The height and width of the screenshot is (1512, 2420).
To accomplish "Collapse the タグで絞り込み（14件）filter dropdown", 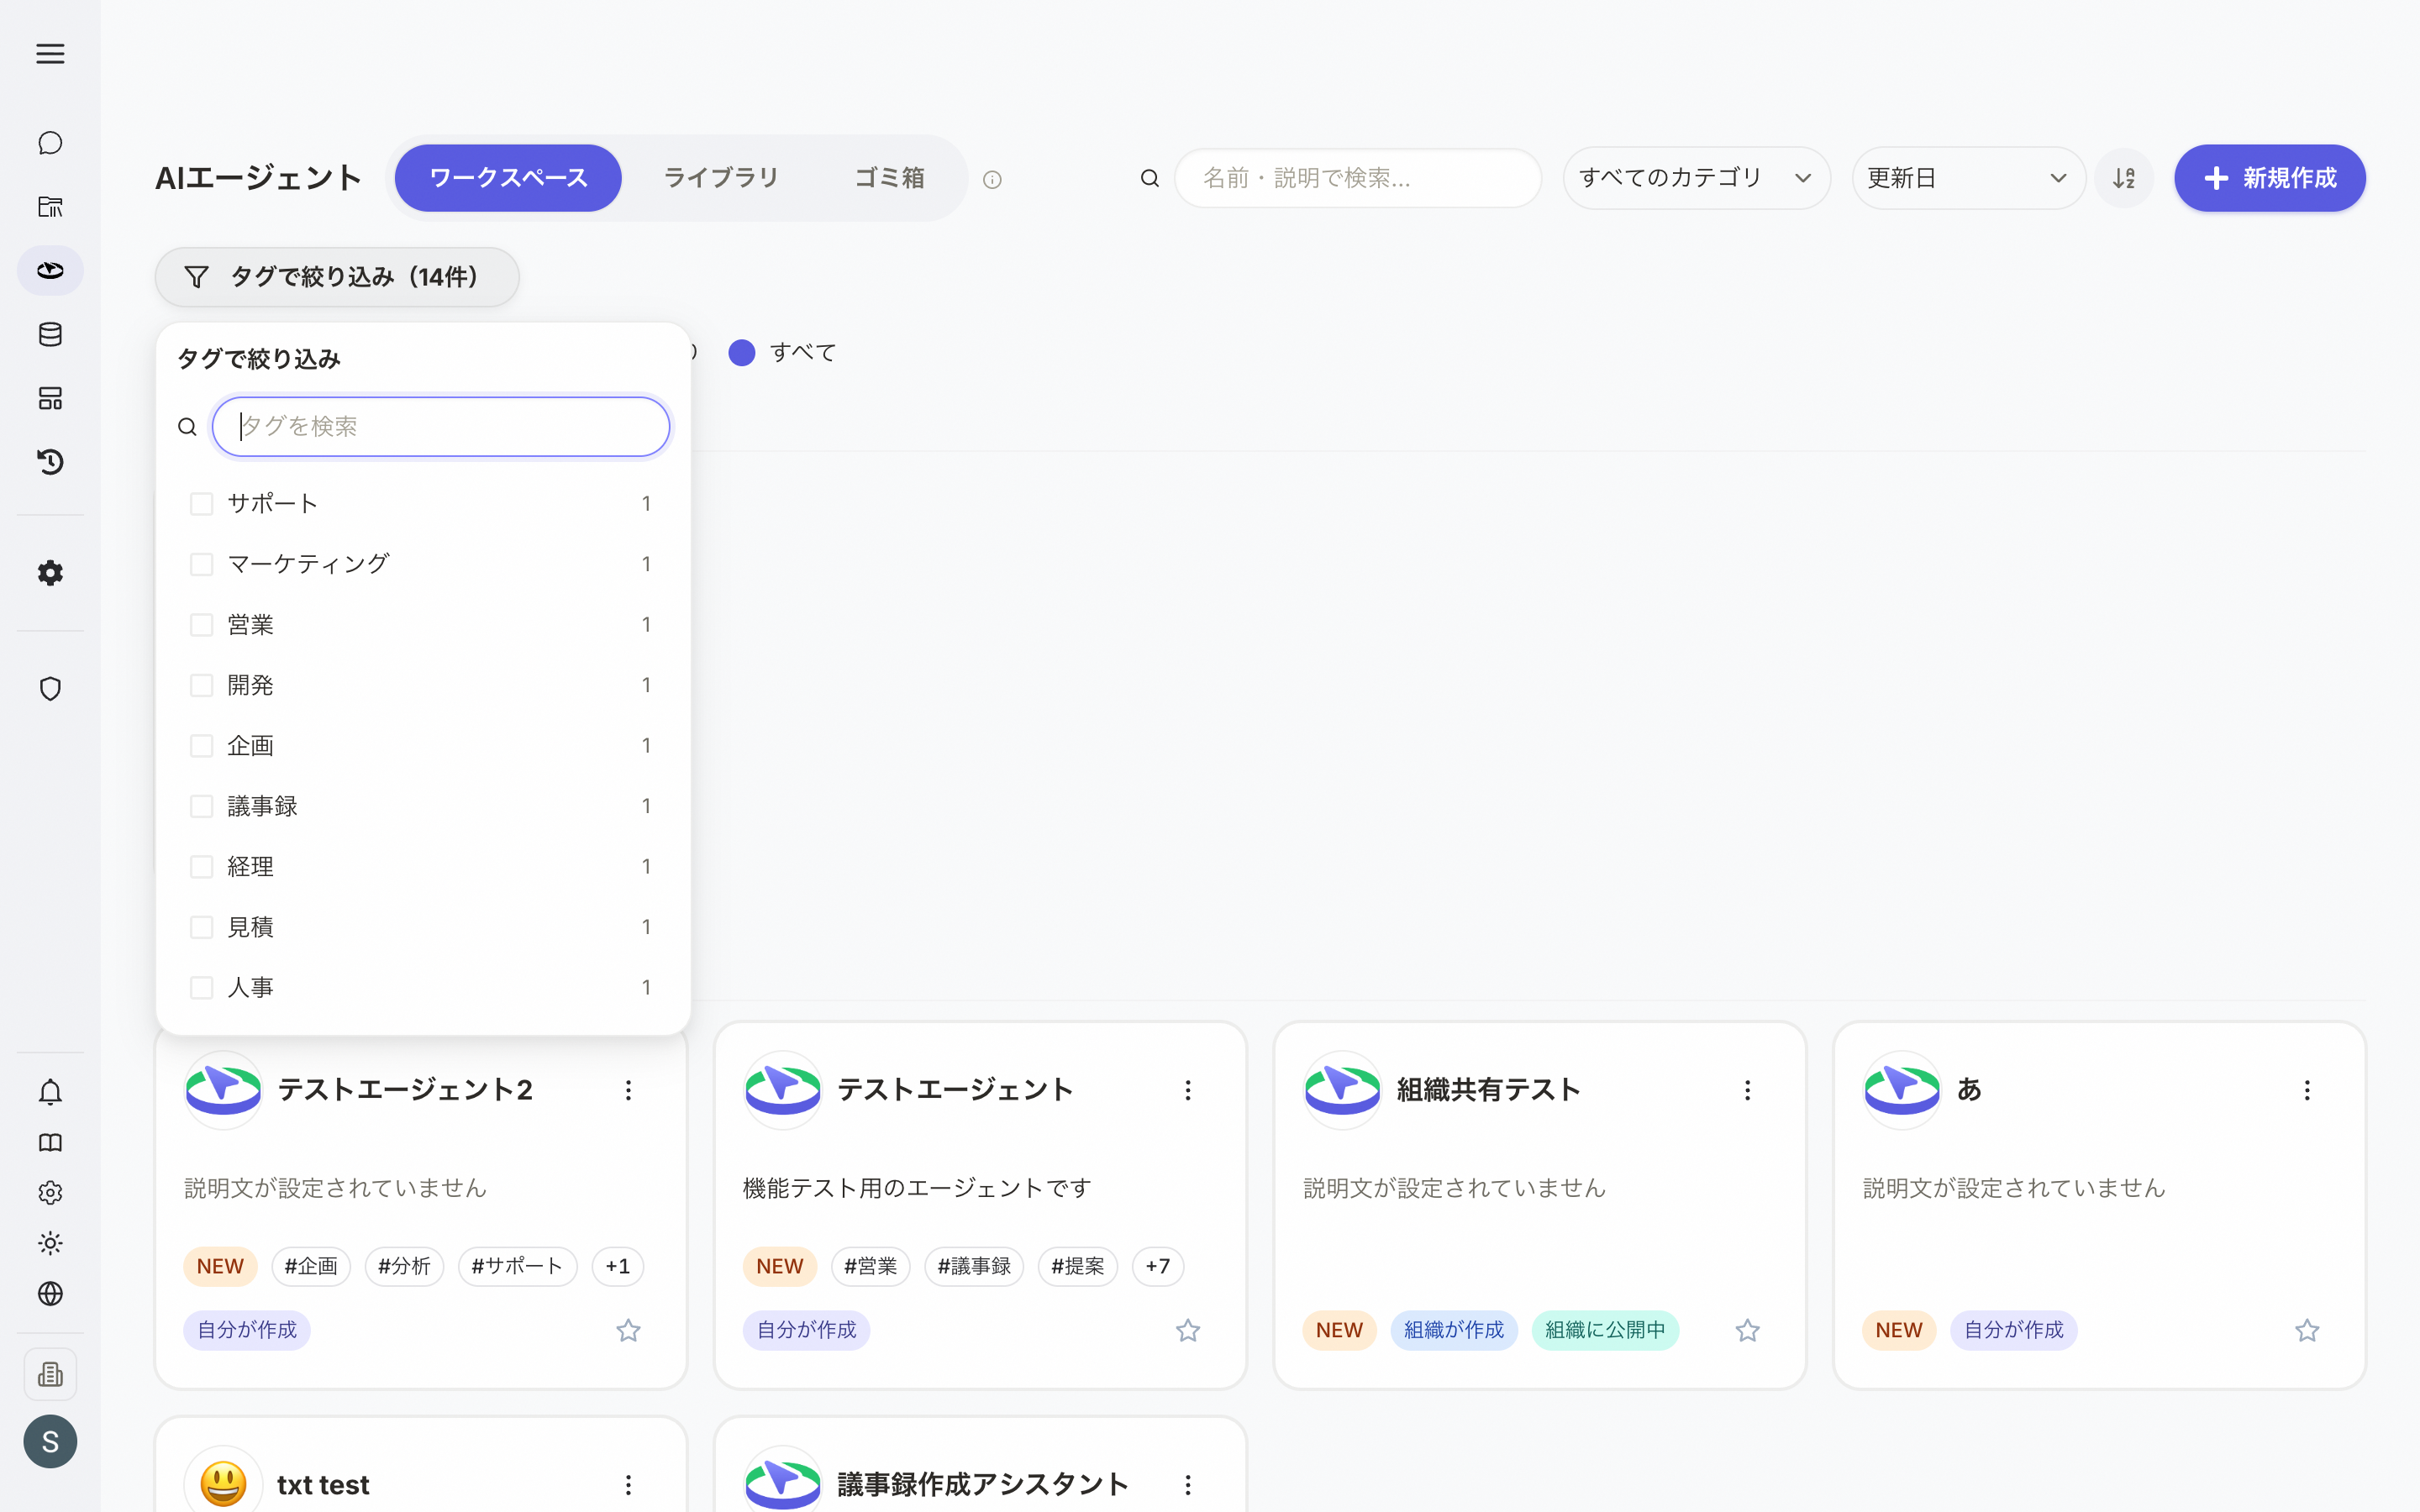I will [x=337, y=277].
